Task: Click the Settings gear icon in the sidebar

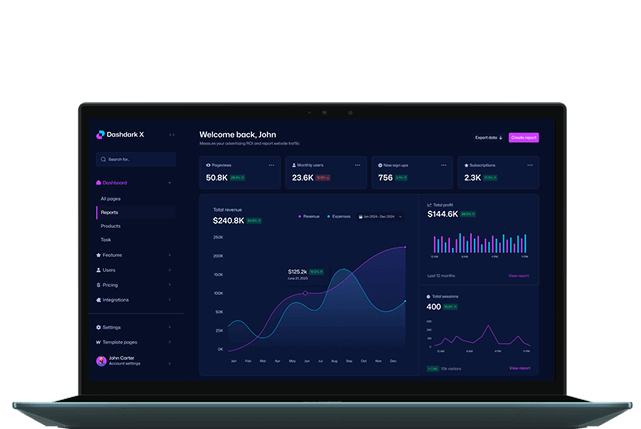Action: (98, 327)
